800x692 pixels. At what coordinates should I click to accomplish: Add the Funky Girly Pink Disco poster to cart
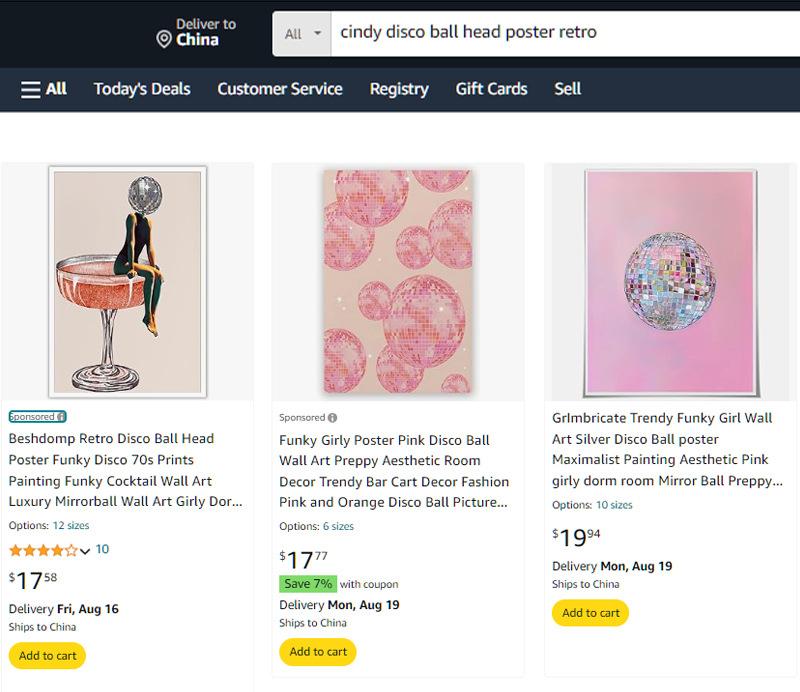318,652
